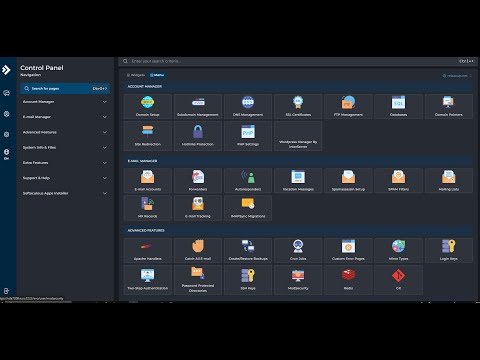Open E-Mail Accounts
480x360 pixels.
tap(148, 180)
